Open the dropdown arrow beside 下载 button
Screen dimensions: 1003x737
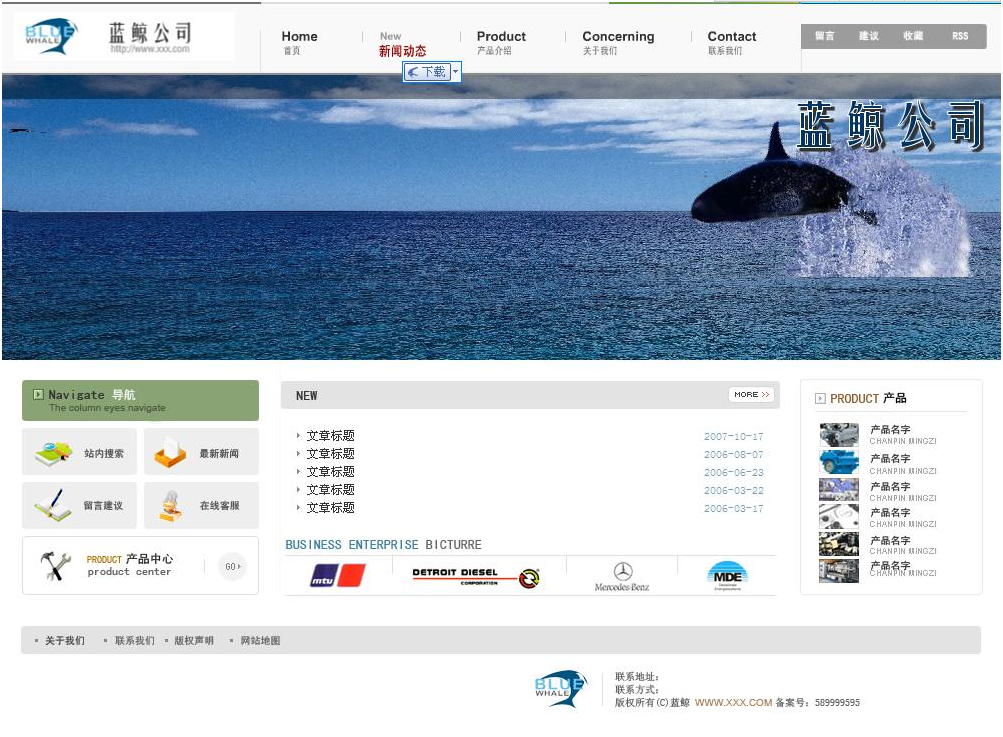[456, 72]
